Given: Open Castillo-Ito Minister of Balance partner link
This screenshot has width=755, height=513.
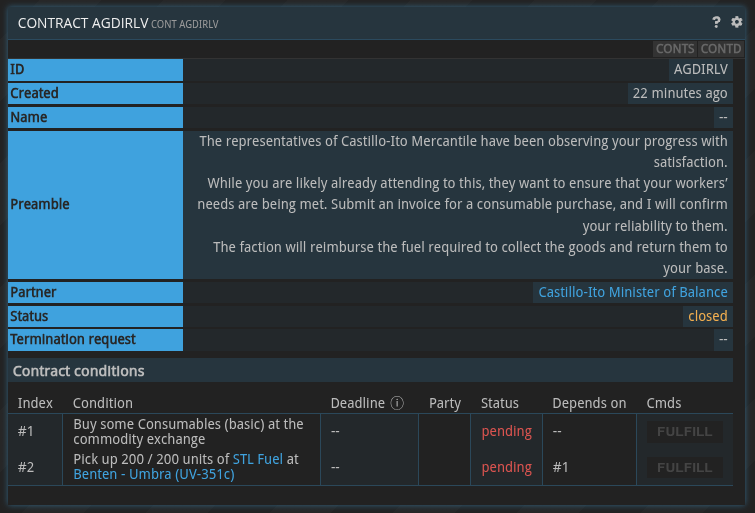Looking at the screenshot, I should click(x=633, y=292).
